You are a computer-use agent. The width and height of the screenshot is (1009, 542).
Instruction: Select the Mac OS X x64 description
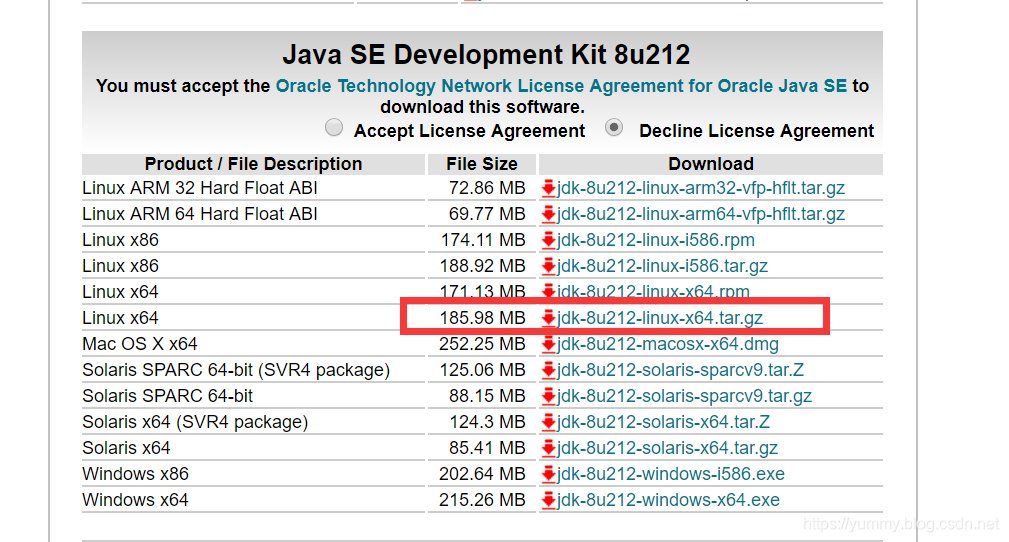click(x=140, y=344)
